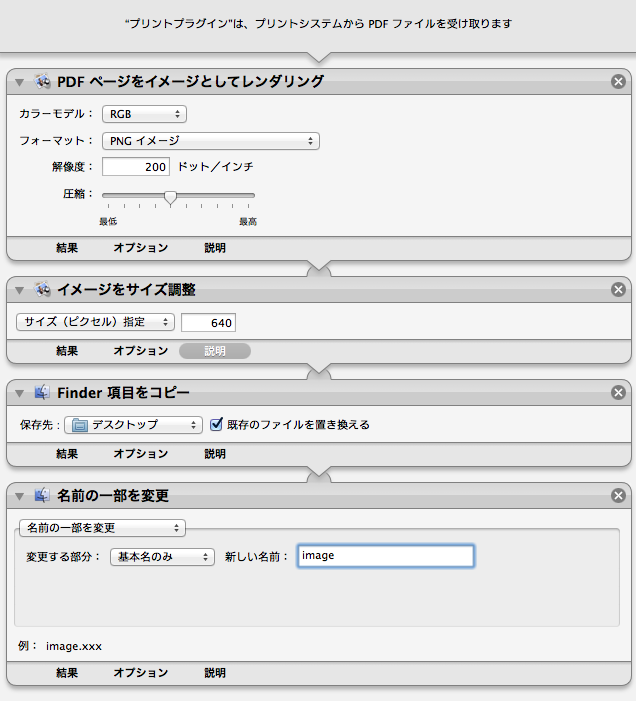
Task: Remove the 名前の一部を変更 action
Action: 618,495
